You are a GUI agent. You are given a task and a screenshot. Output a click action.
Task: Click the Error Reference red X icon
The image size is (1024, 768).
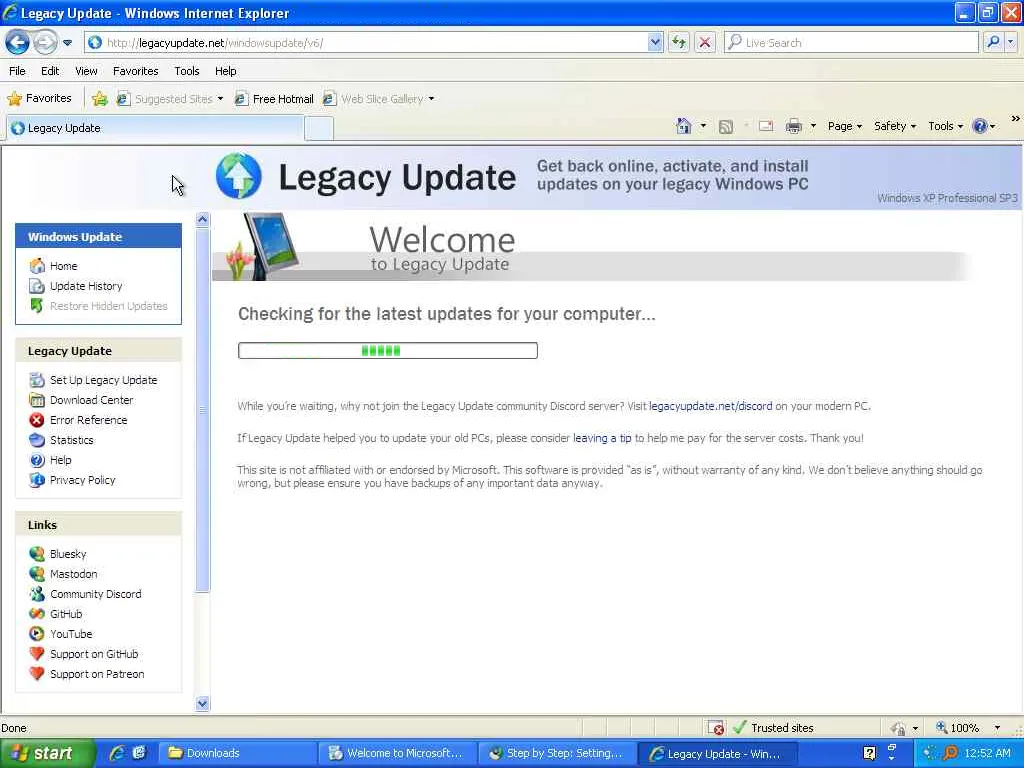click(37, 420)
